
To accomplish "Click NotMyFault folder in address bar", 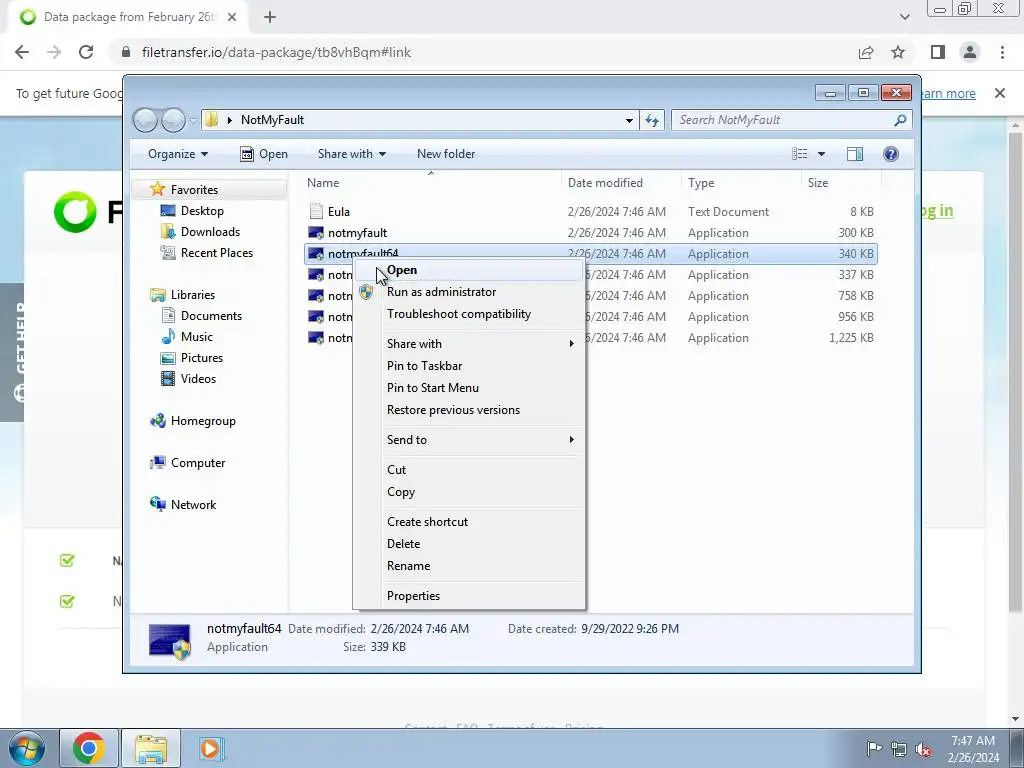I will [272, 120].
